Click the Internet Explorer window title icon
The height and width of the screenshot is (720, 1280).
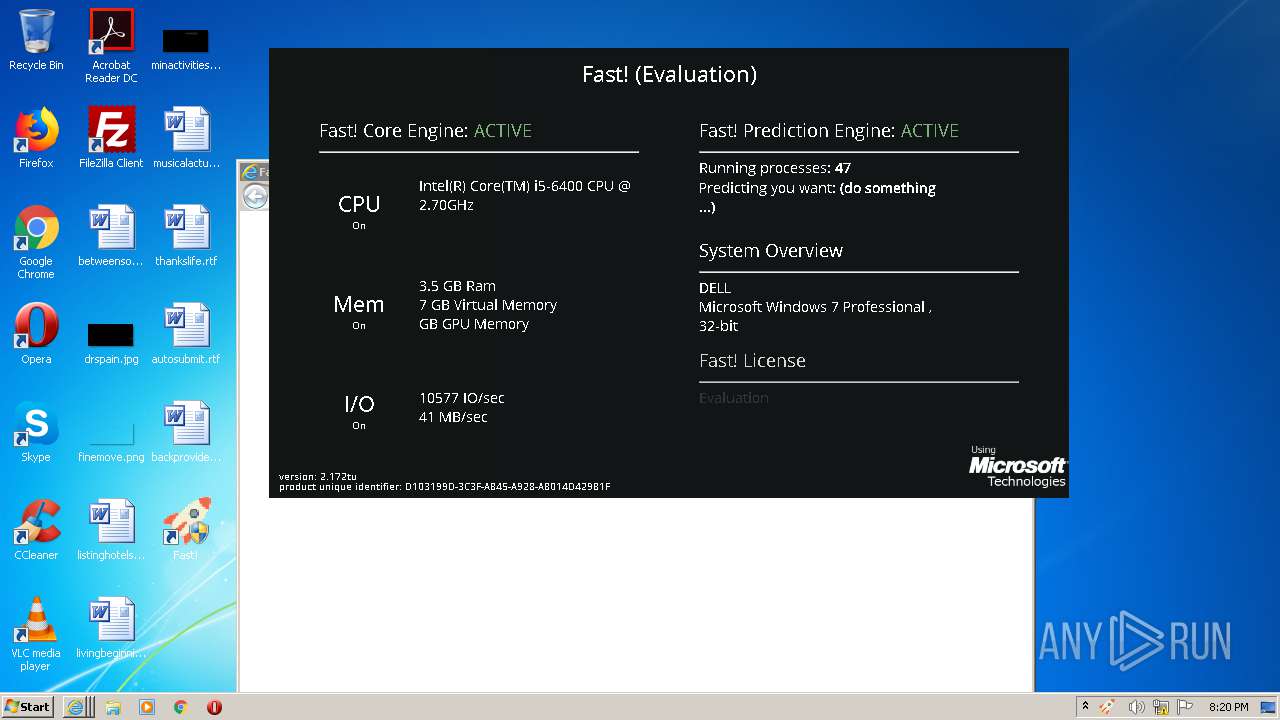[x=251, y=172]
